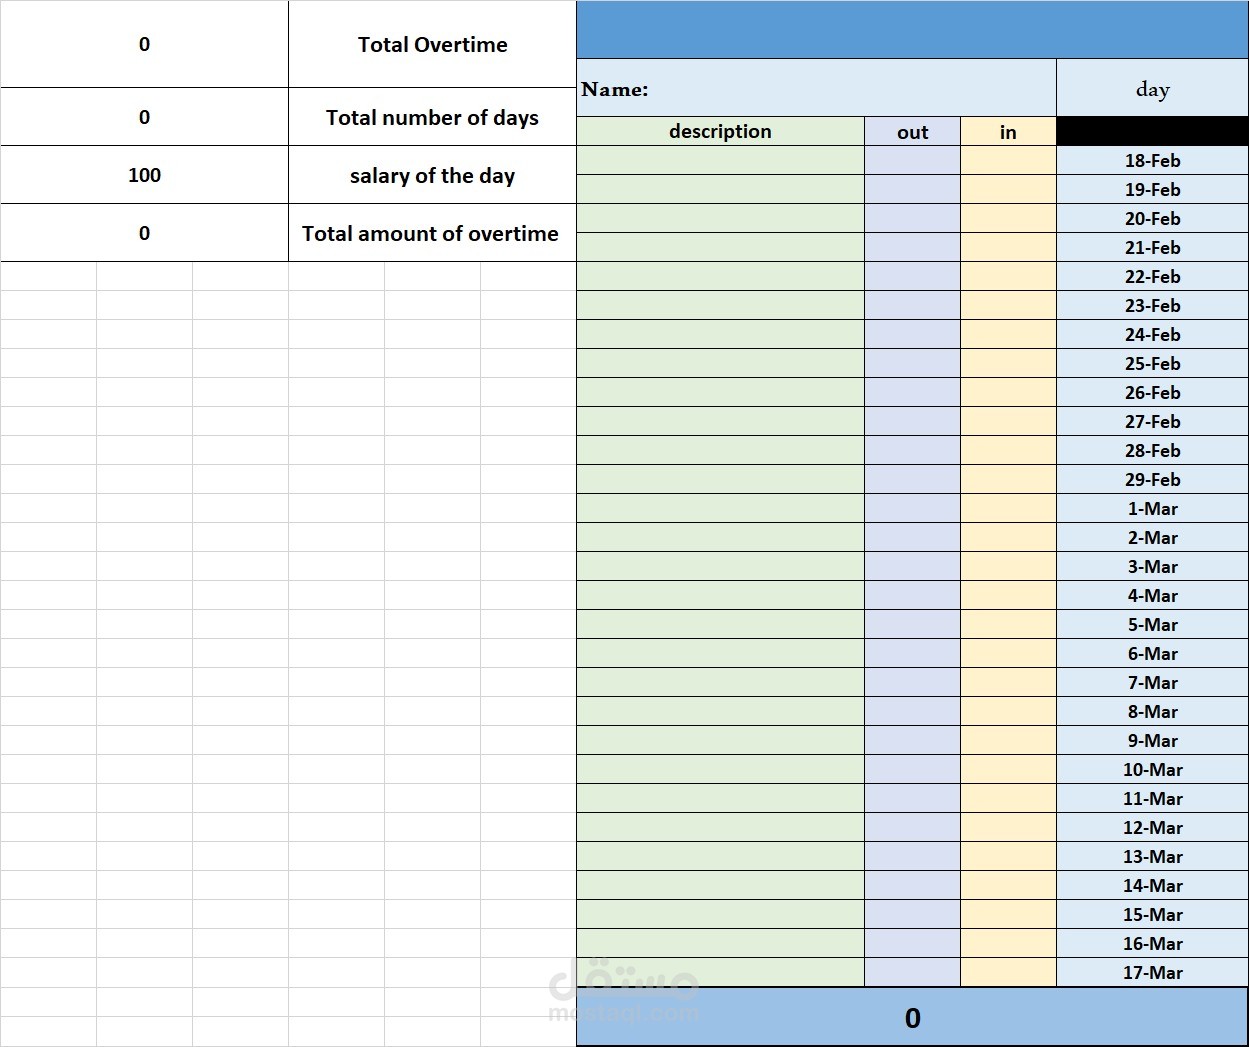Click the Name: field
The width and height of the screenshot is (1249, 1047).
coord(816,88)
